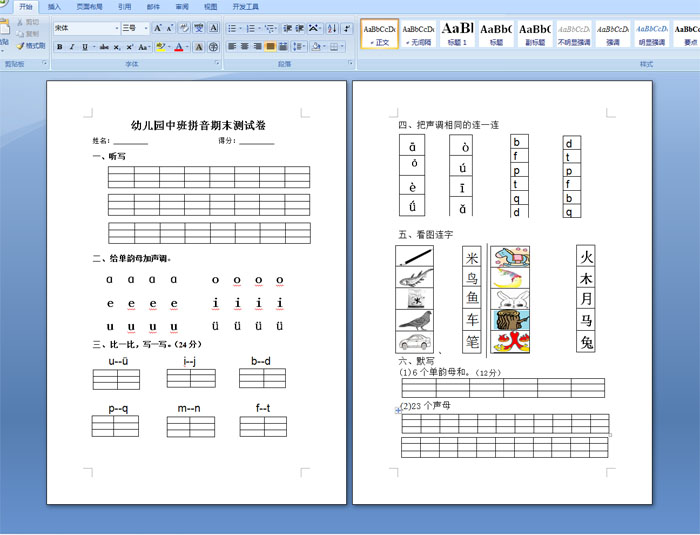
Task: Click the character border (A) icon
Action: pos(213,28)
